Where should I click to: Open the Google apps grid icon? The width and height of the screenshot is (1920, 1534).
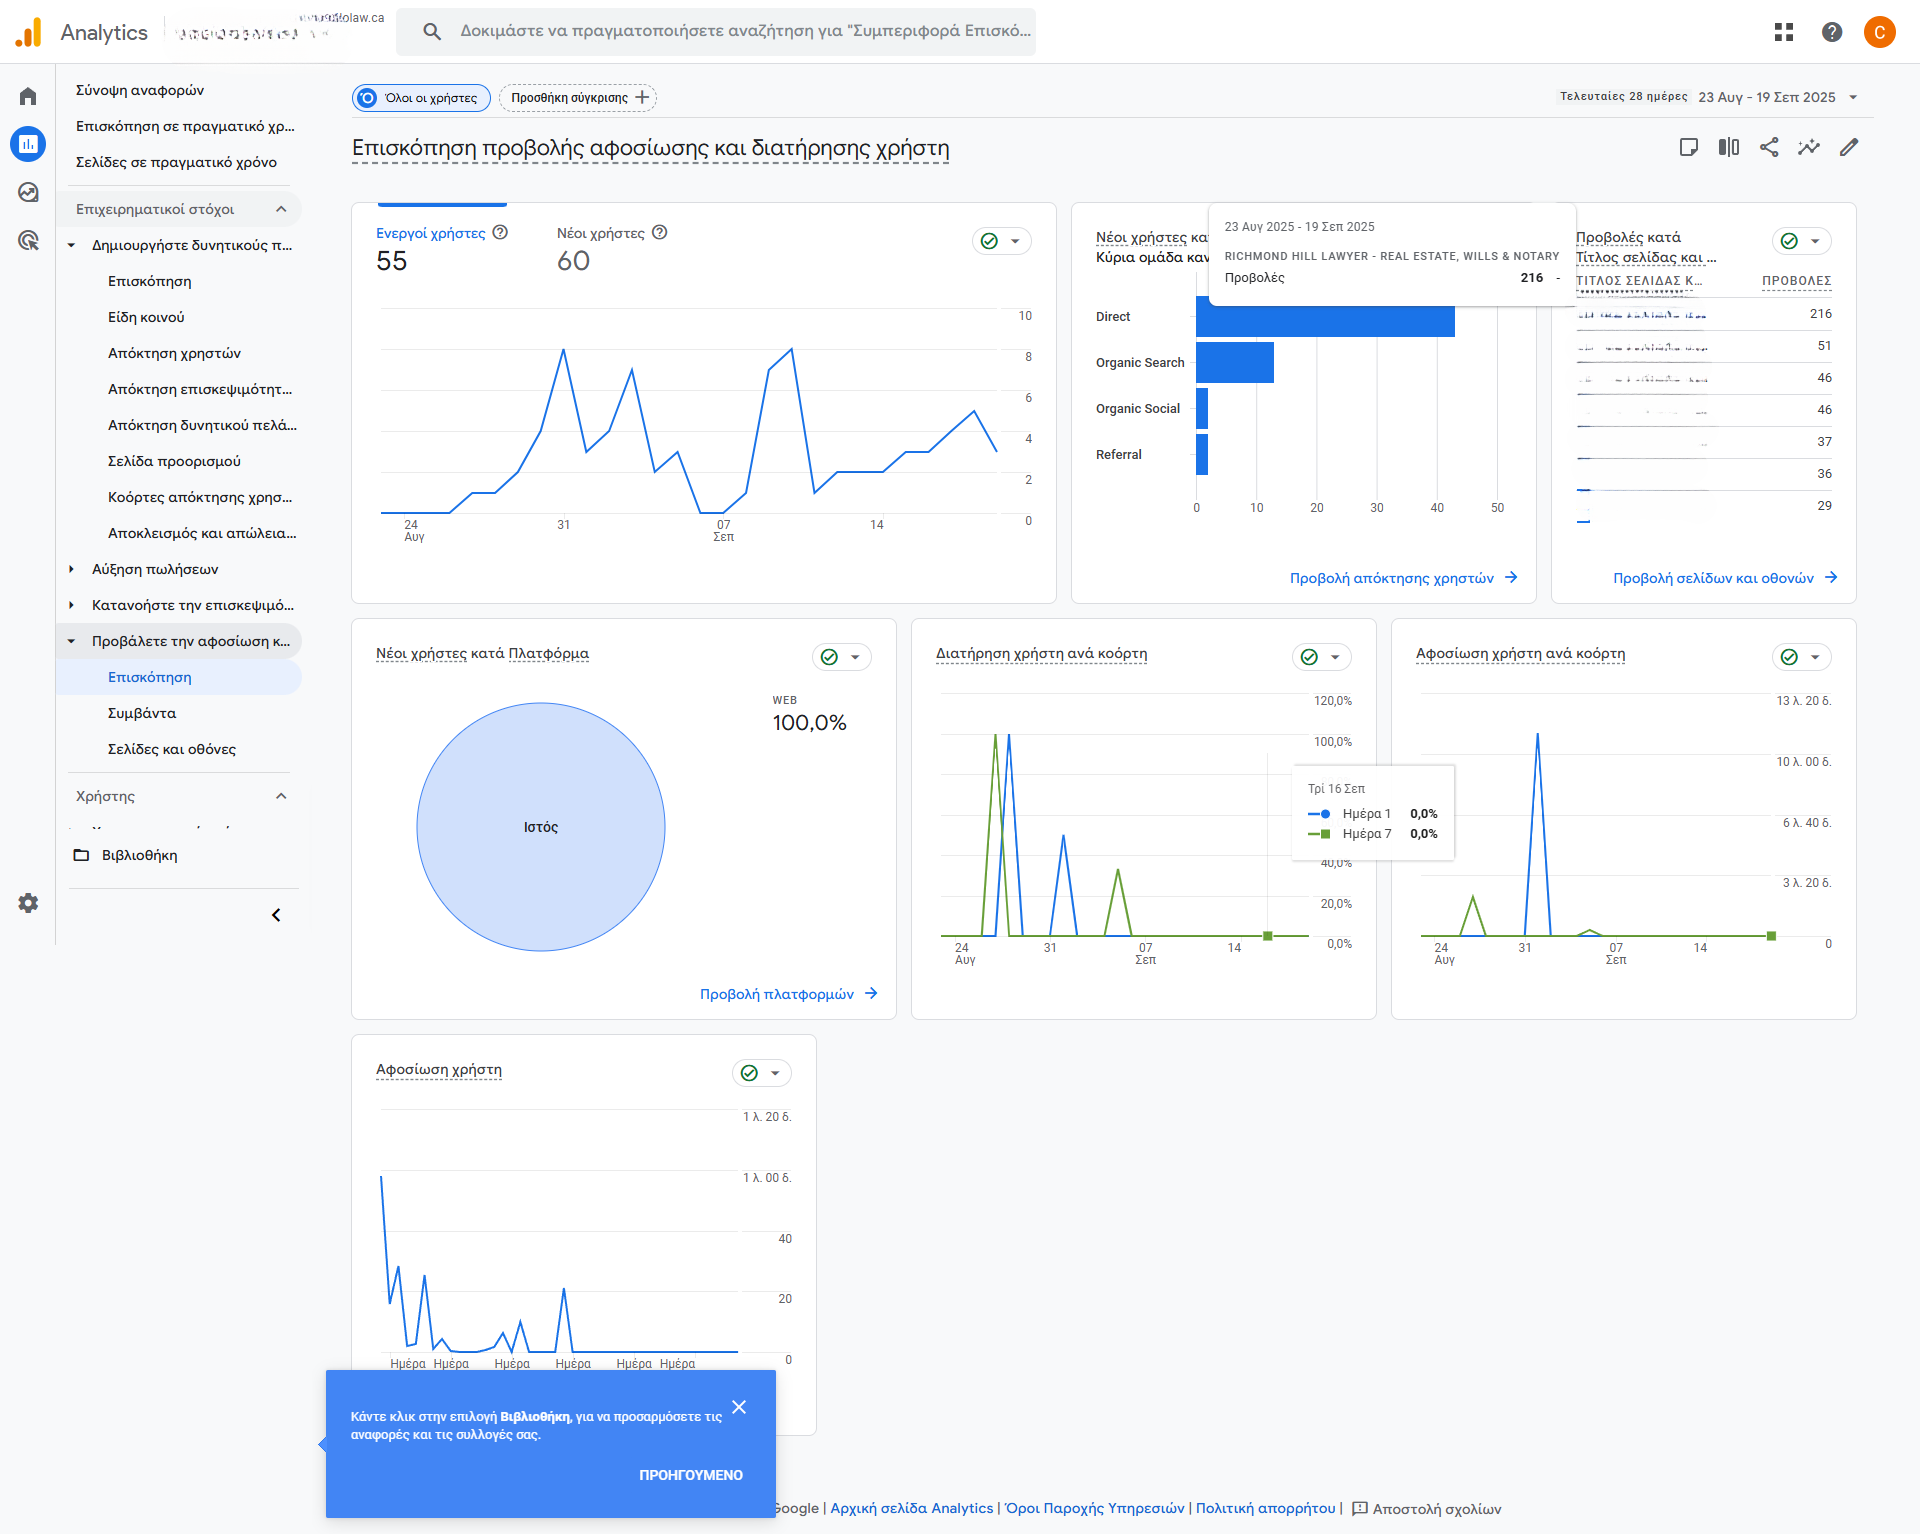point(1784,31)
